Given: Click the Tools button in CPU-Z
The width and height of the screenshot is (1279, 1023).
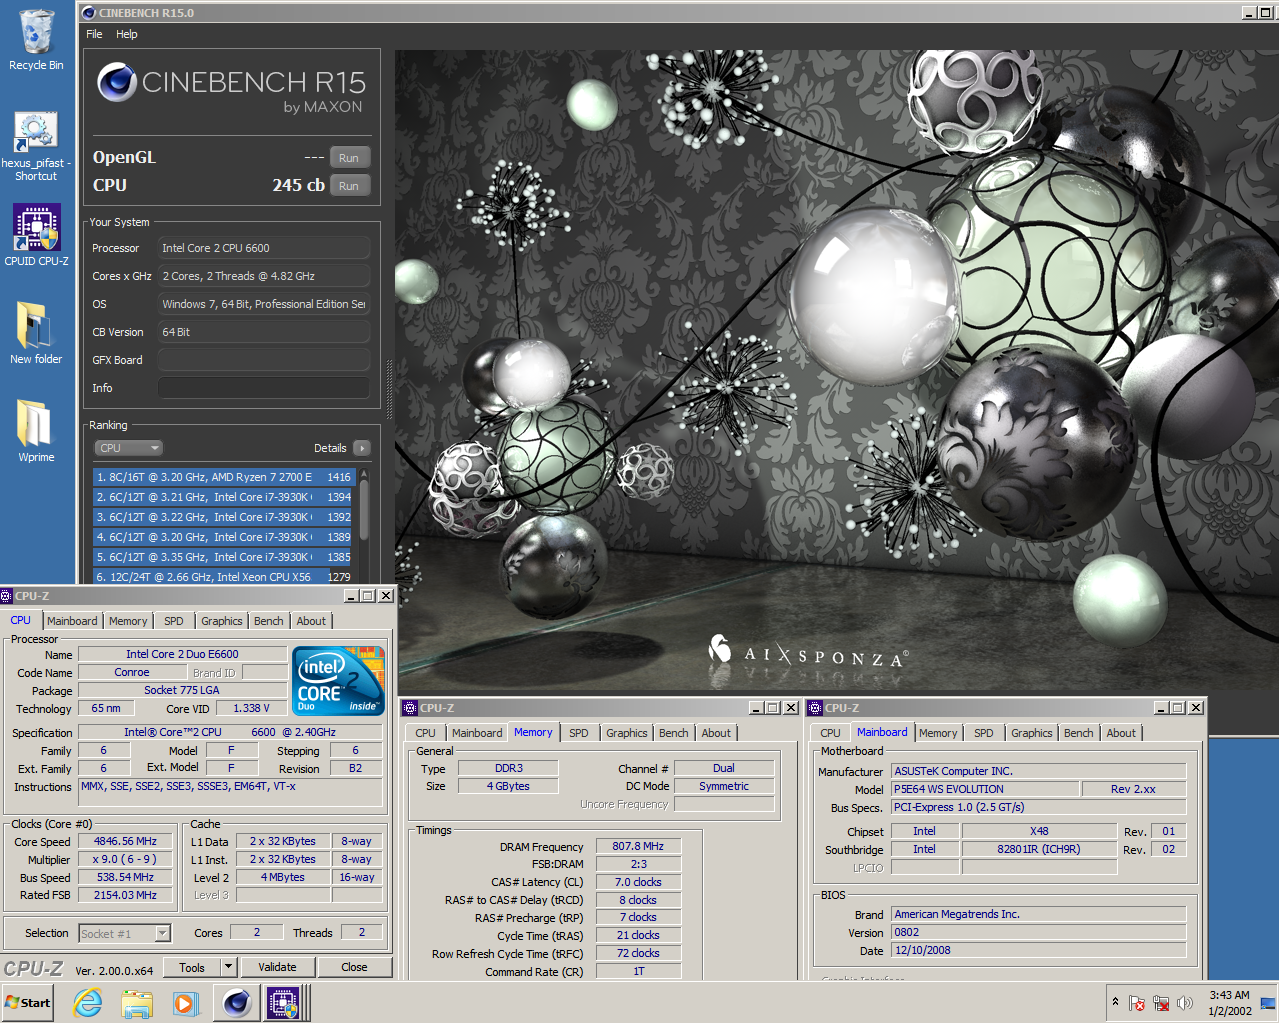Looking at the screenshot, I should point(192,967).
